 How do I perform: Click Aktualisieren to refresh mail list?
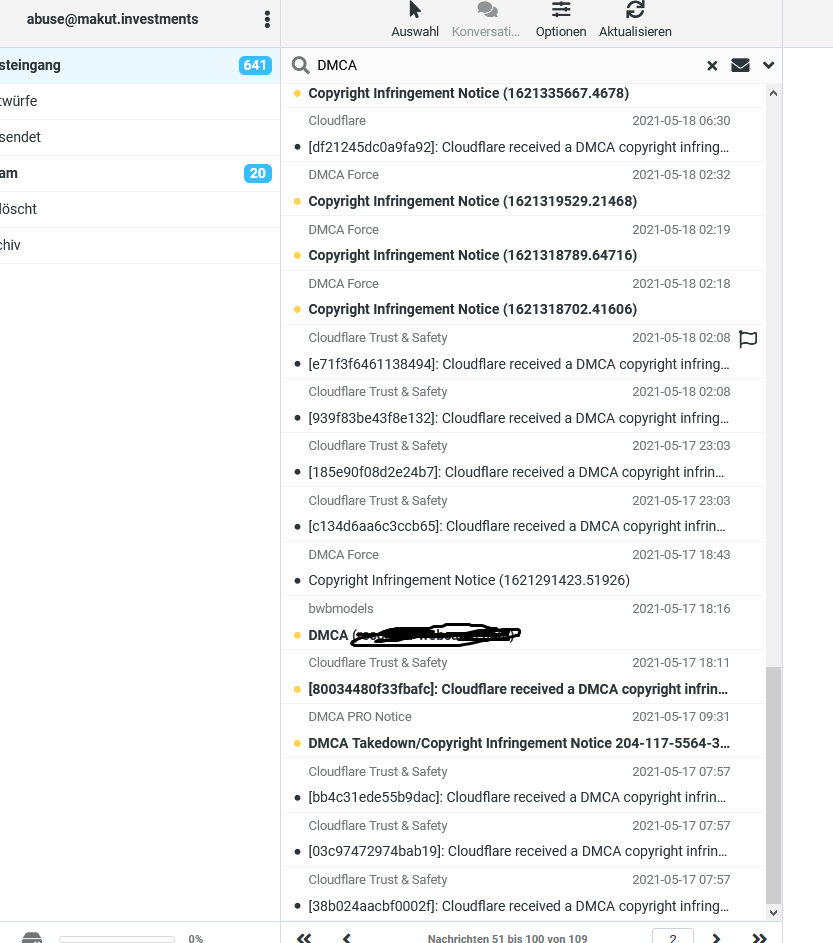coord(635,20)
